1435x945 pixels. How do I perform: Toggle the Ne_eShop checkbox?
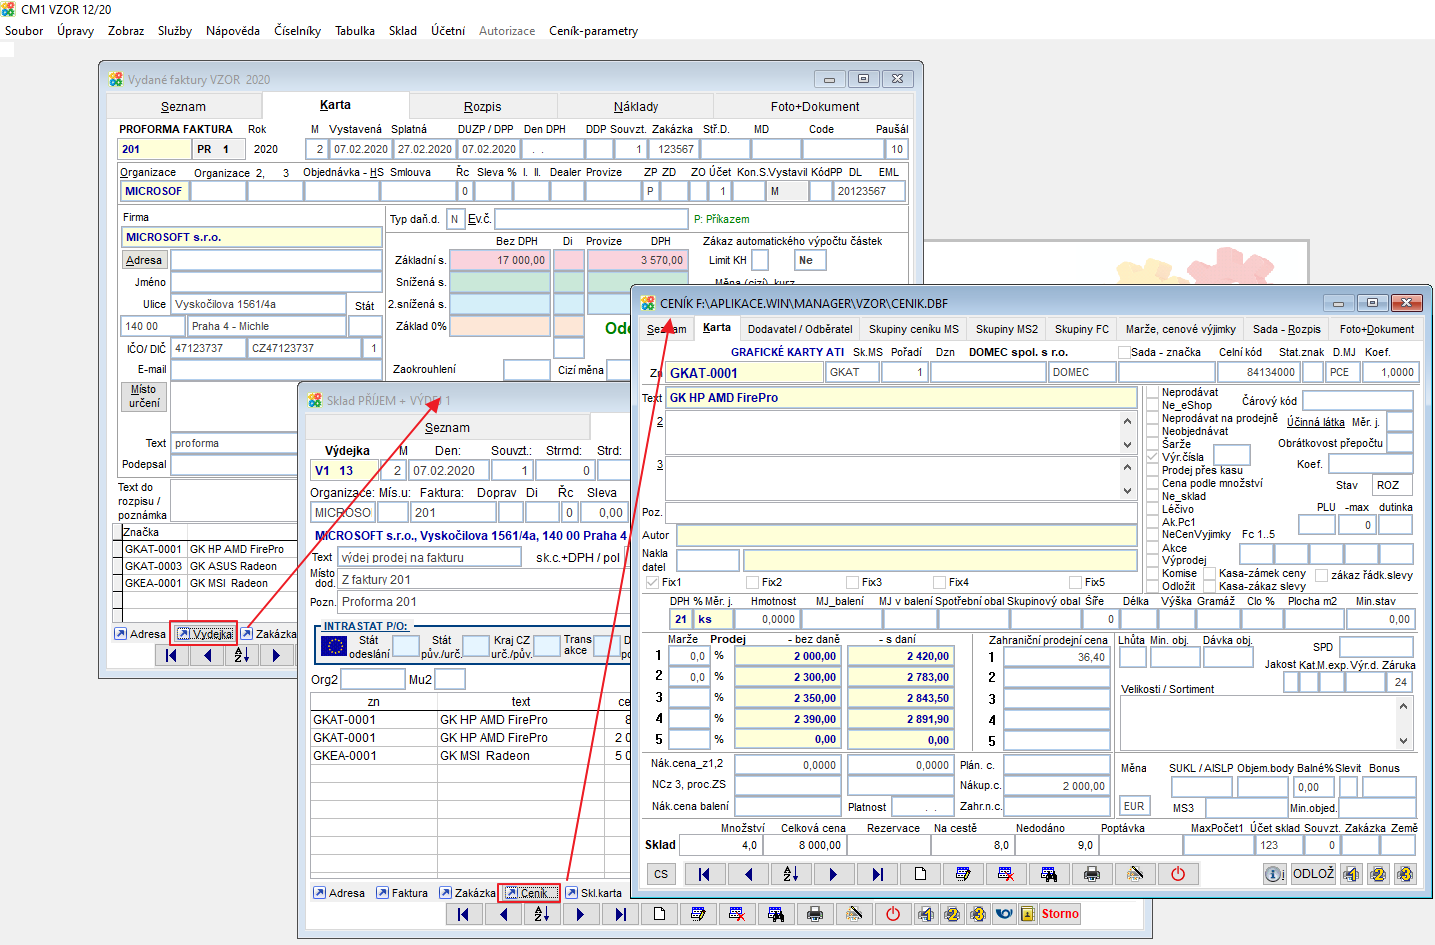tap(1153, 405)
